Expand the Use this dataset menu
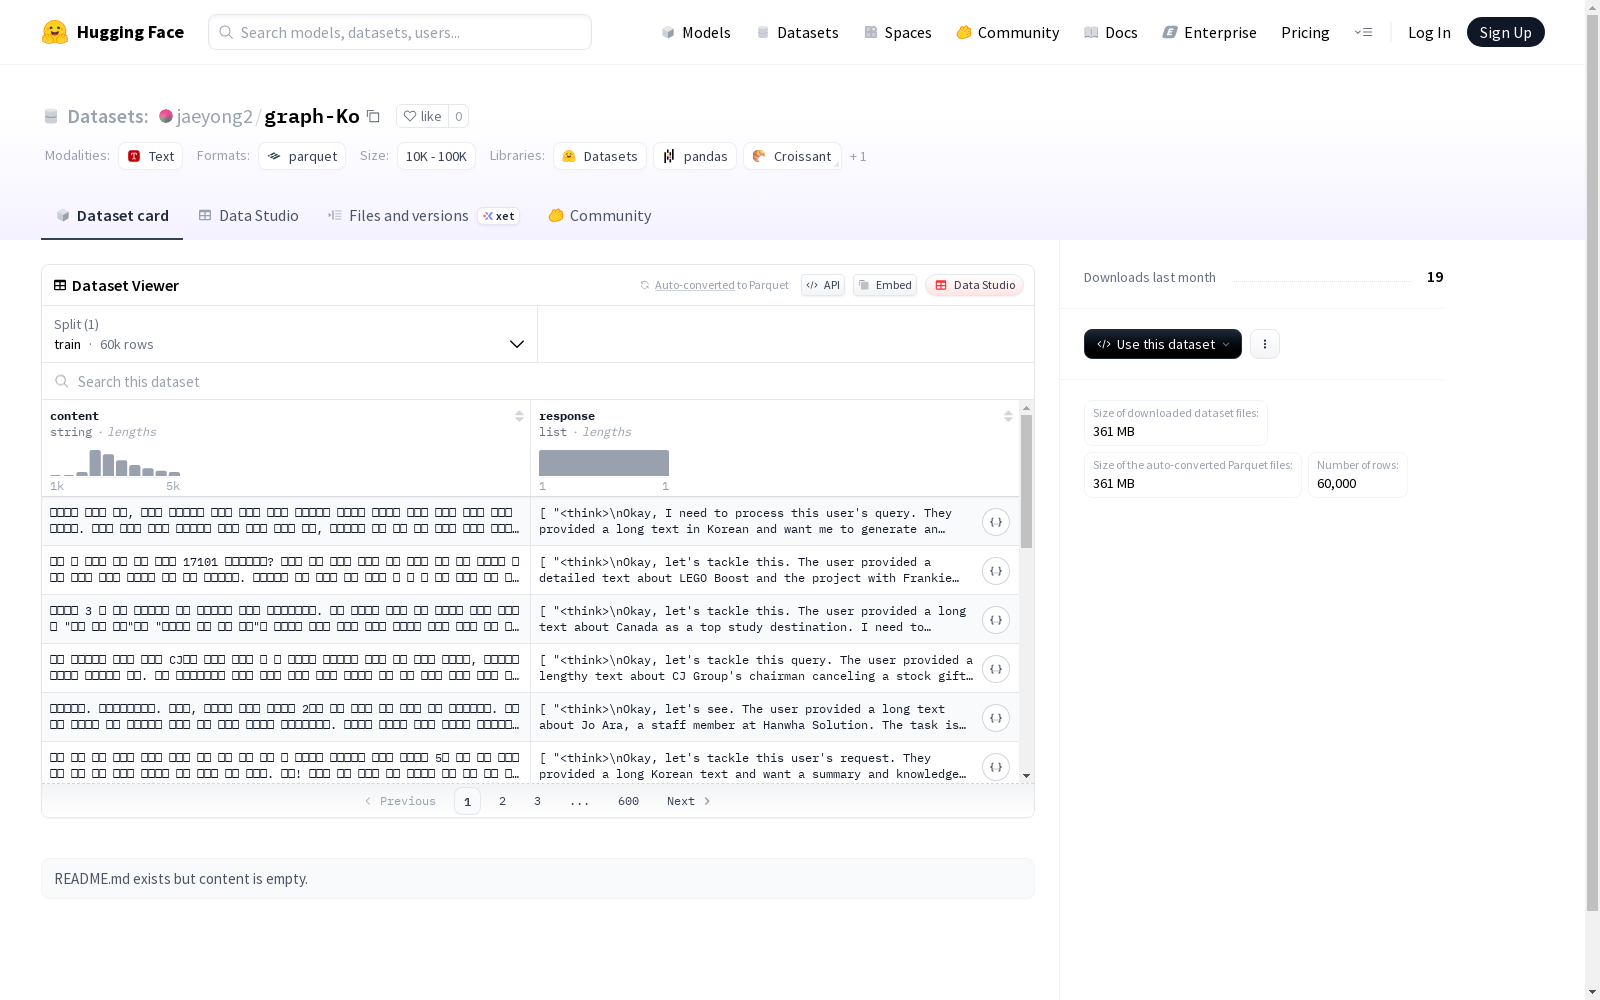The height and width of the screenshot is (1000, 1600). coord(1162,344)
